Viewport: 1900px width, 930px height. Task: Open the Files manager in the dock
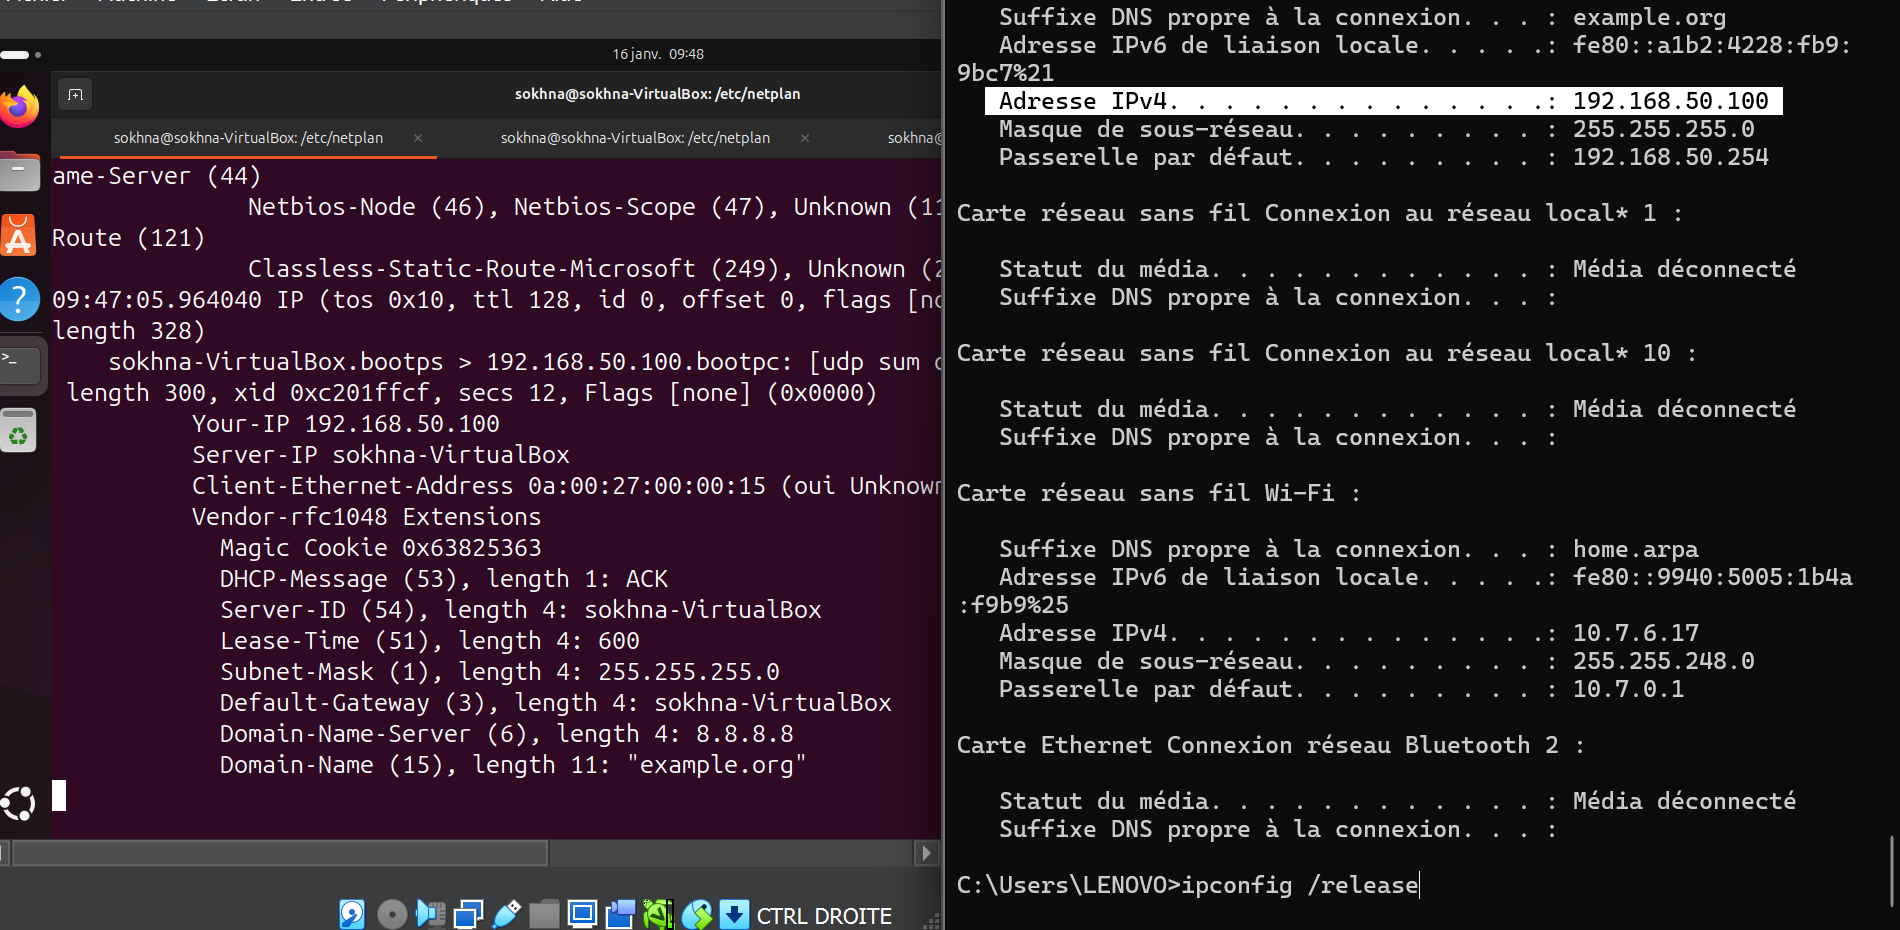[18, 172]
